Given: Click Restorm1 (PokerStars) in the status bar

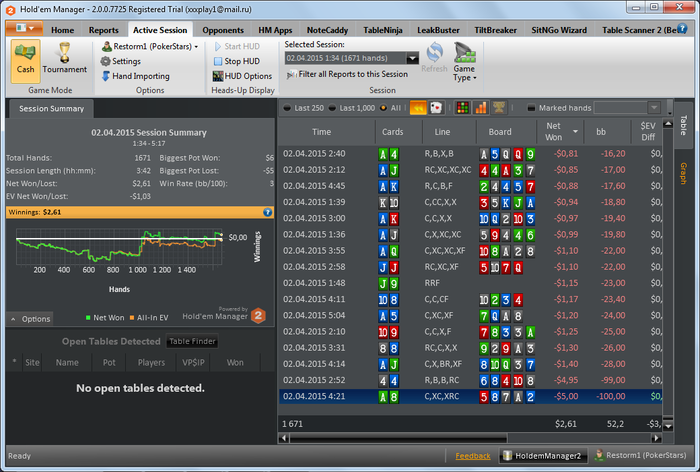Looking at the screenshot, I should pyautogui.click(x=641, y=455).
